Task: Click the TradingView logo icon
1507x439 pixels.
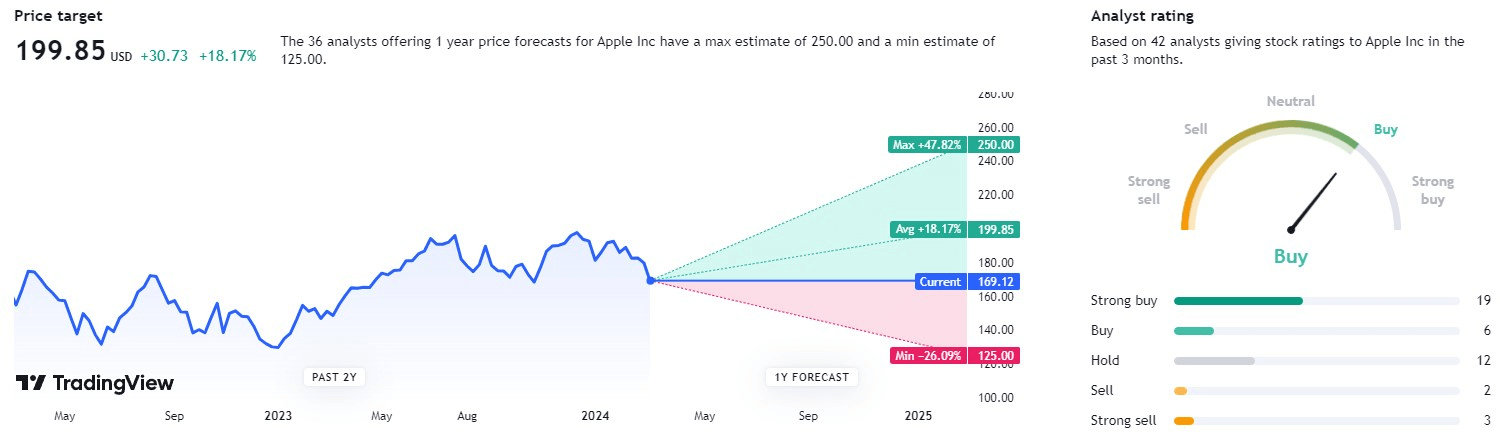Action: (30, 383)
